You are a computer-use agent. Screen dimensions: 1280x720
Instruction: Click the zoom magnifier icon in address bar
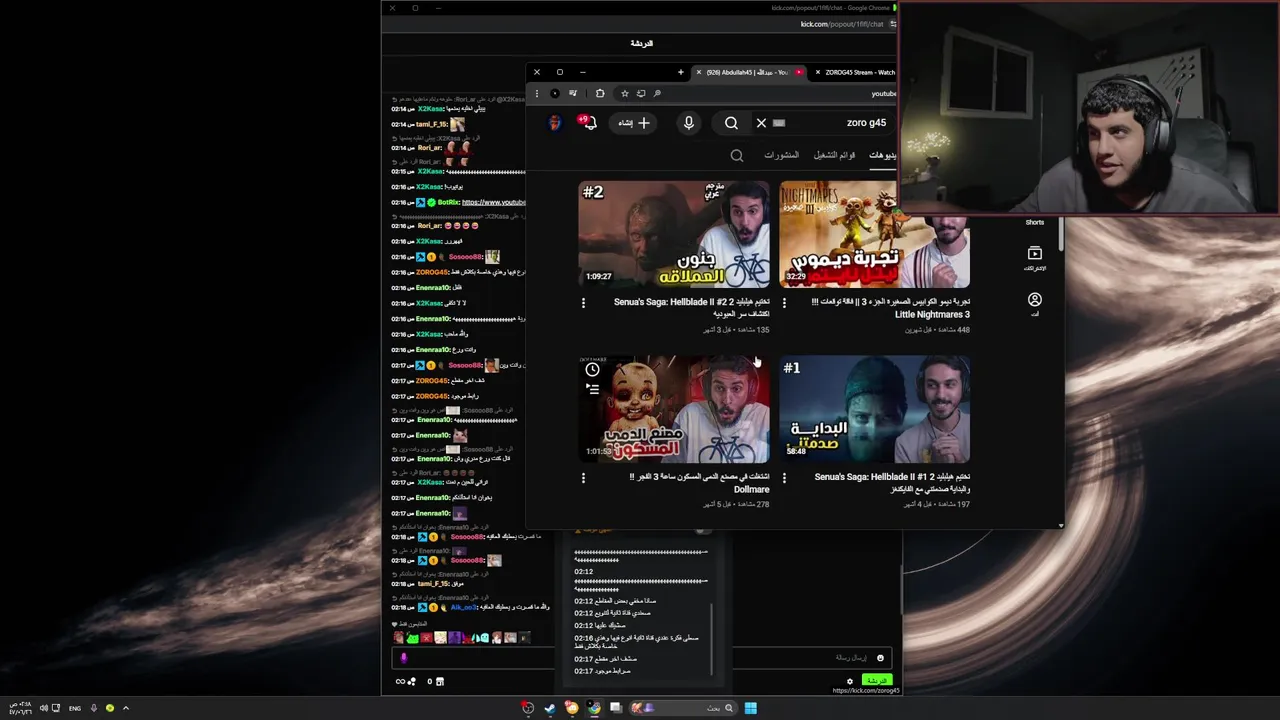657,94
